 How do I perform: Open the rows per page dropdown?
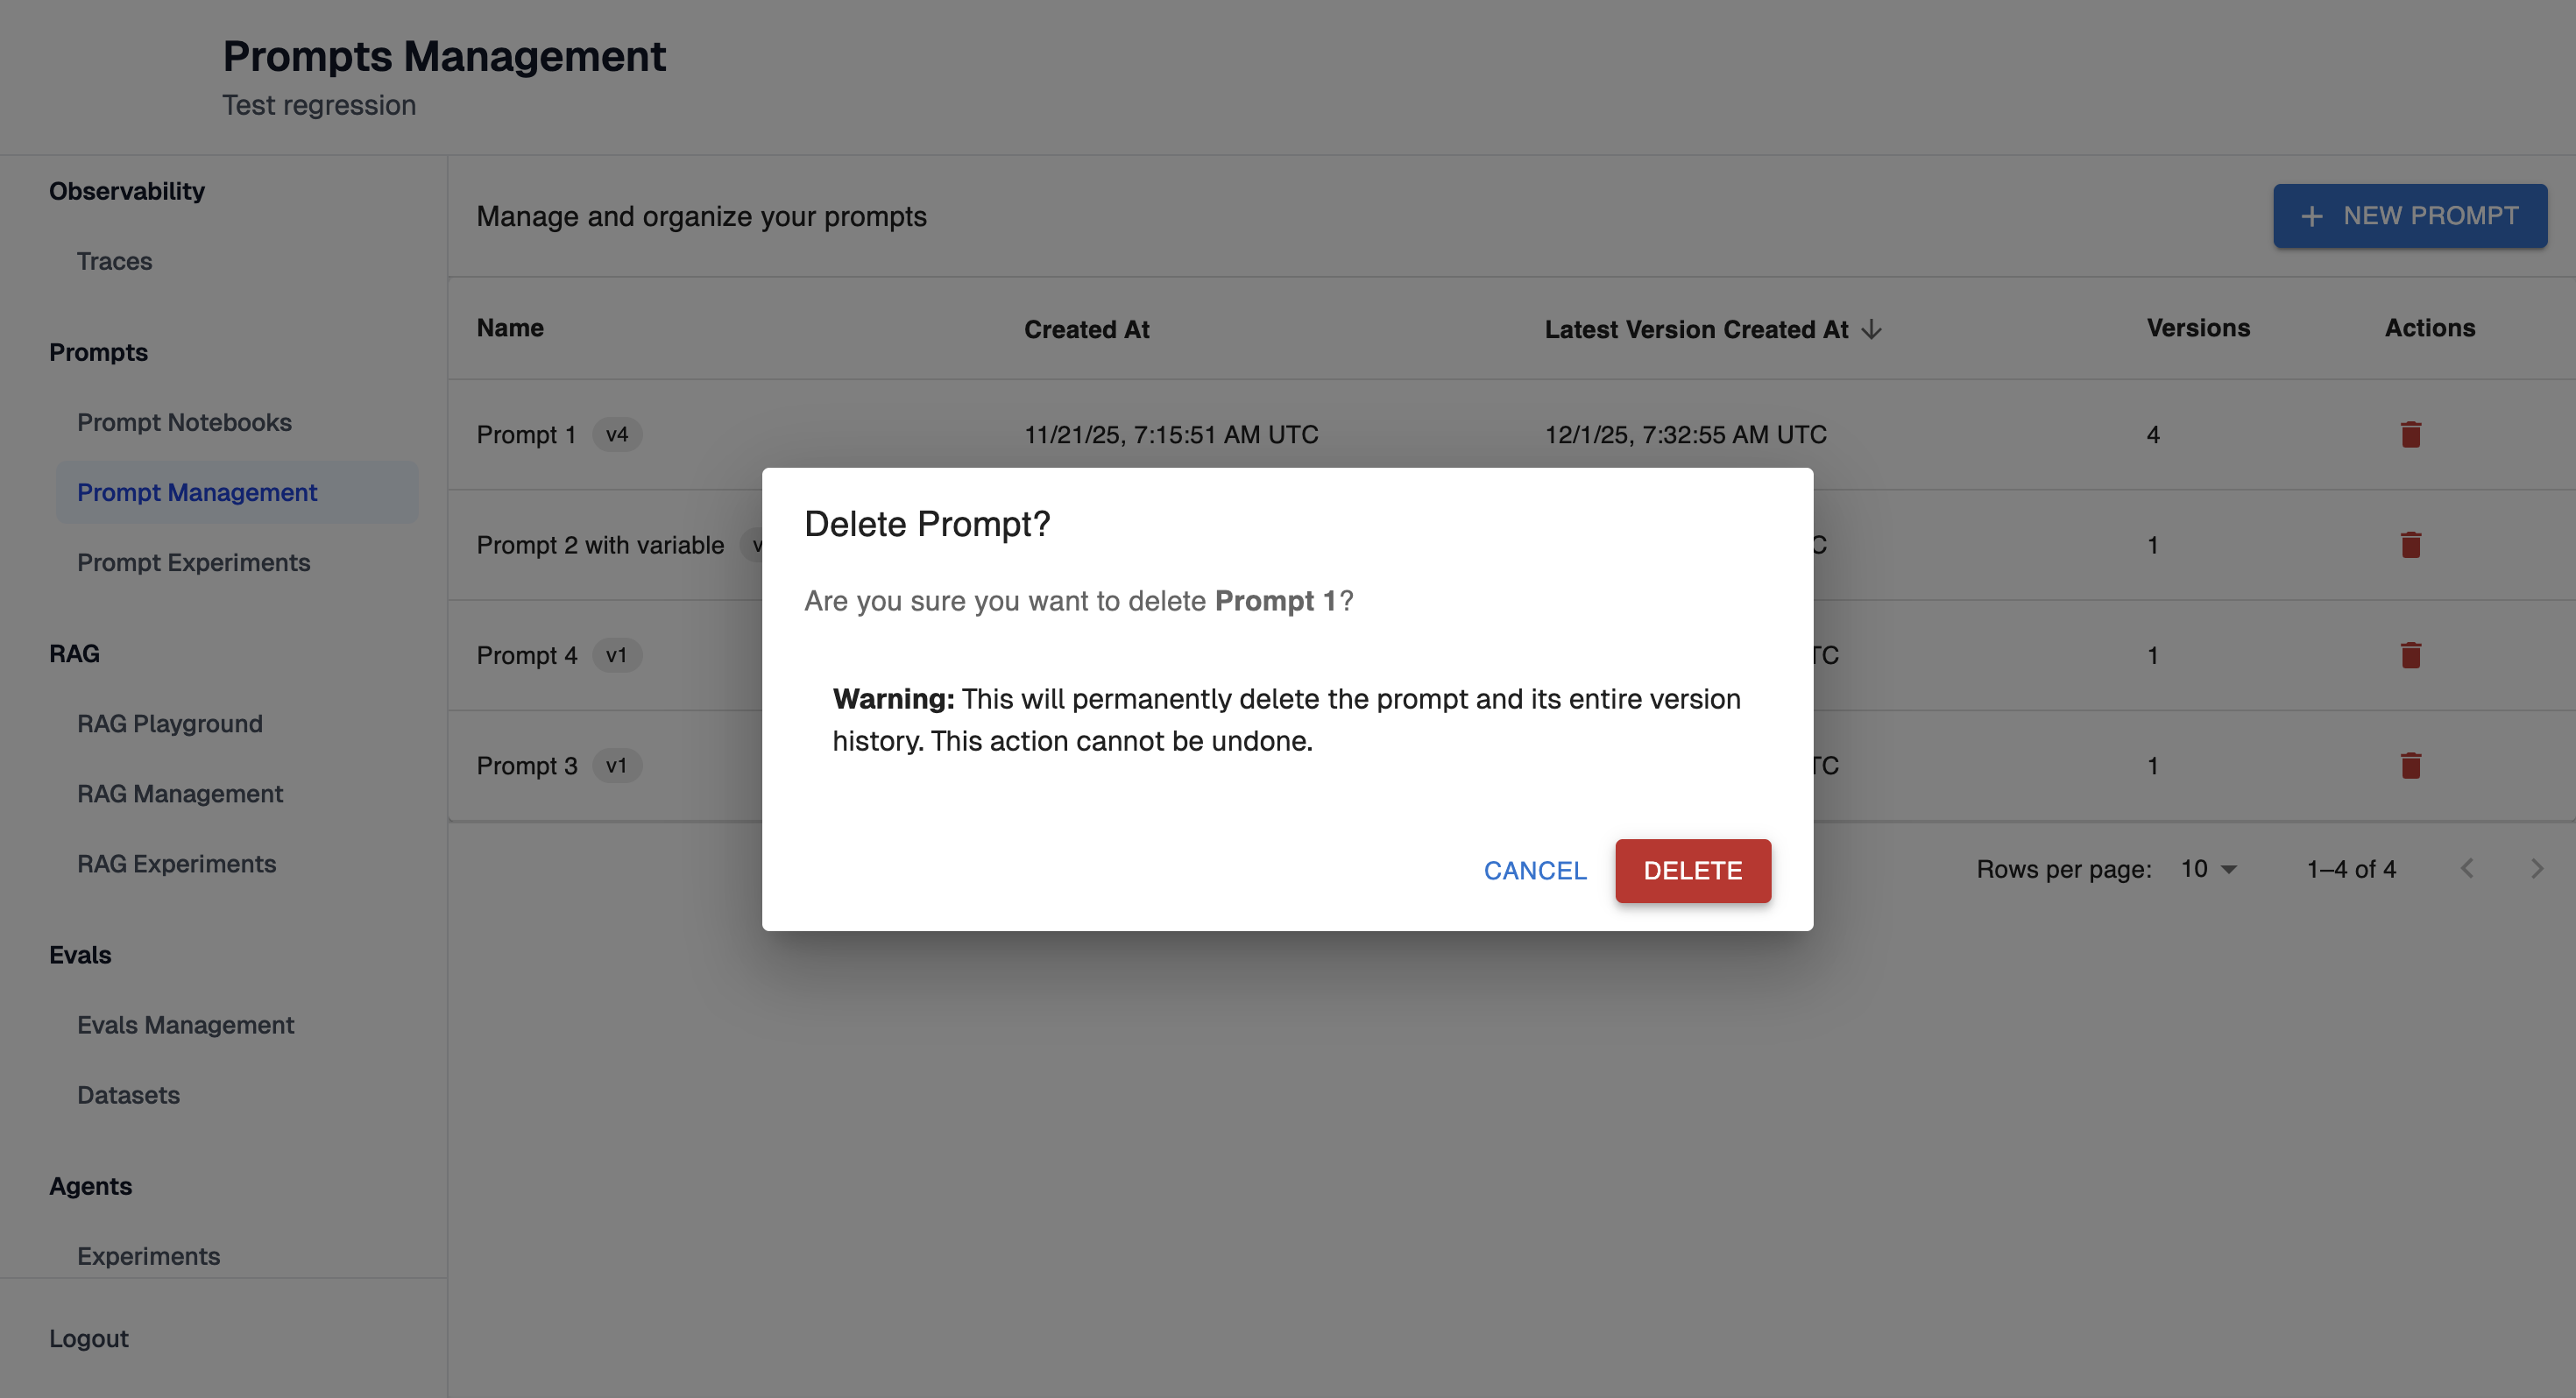tap(2208, 868)
